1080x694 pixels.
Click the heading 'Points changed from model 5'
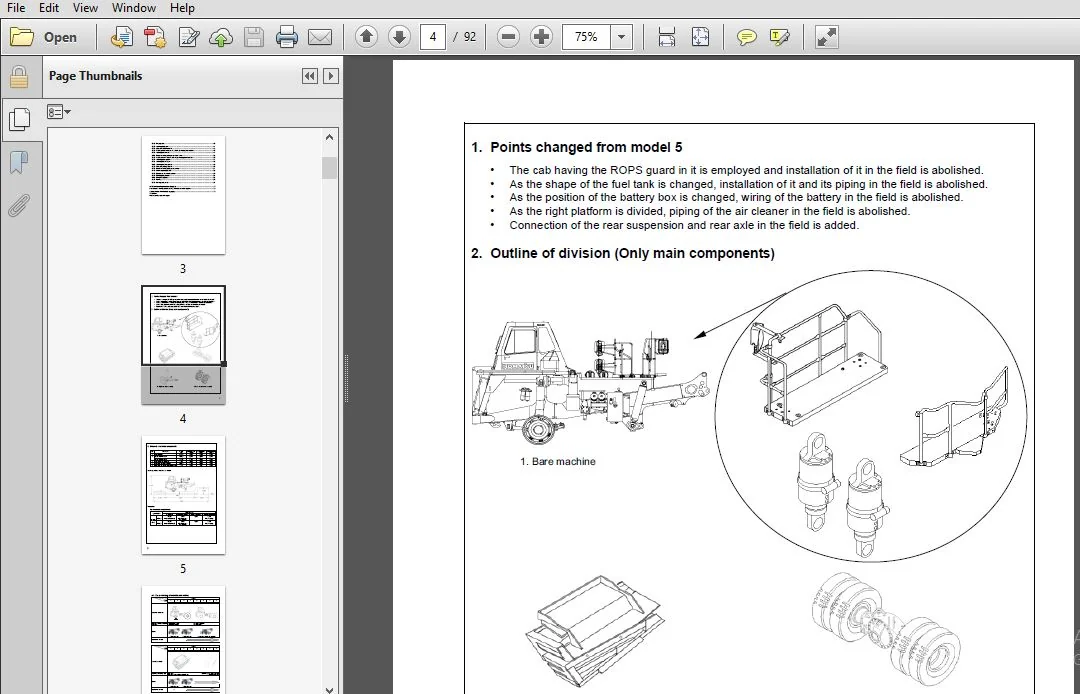tap(586, 147)
